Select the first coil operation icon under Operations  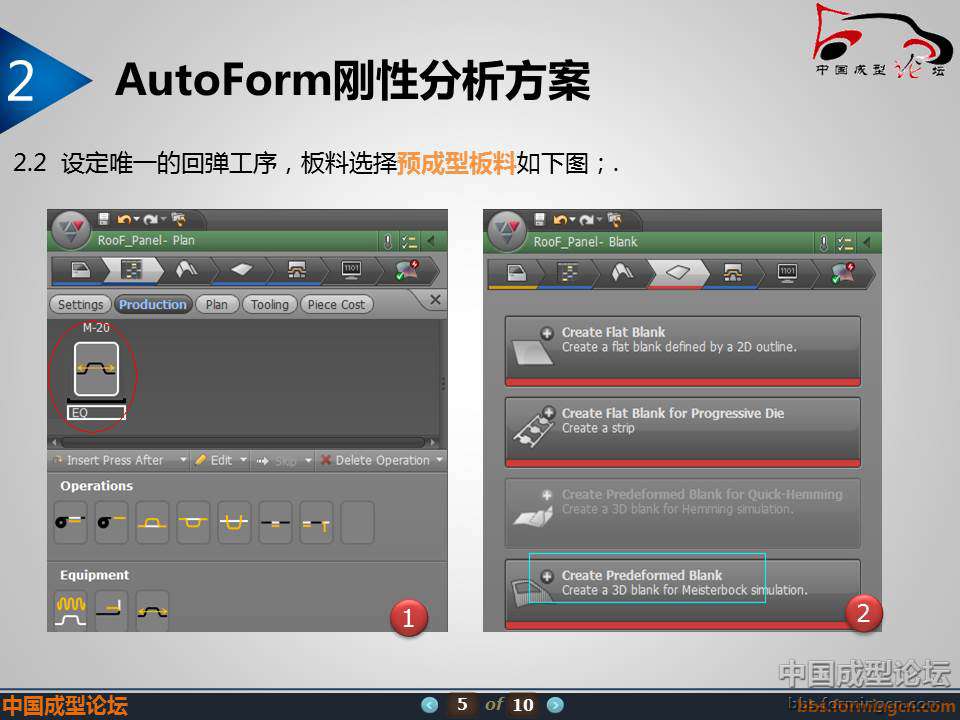70,522
